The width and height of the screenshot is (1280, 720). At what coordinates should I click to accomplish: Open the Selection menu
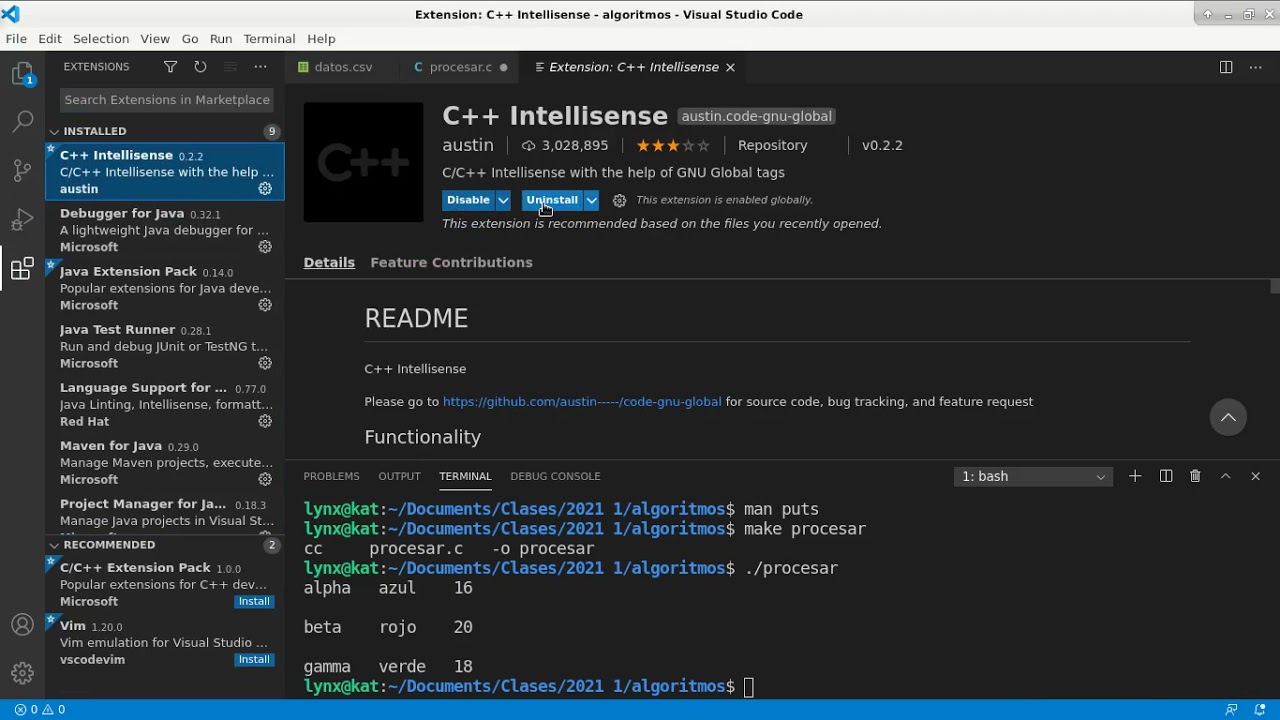click(101, 38)
